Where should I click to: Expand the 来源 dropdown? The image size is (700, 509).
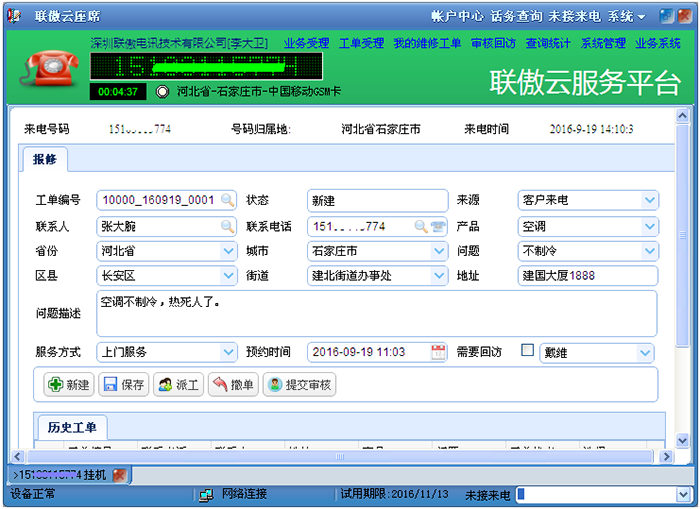point(650,200)
